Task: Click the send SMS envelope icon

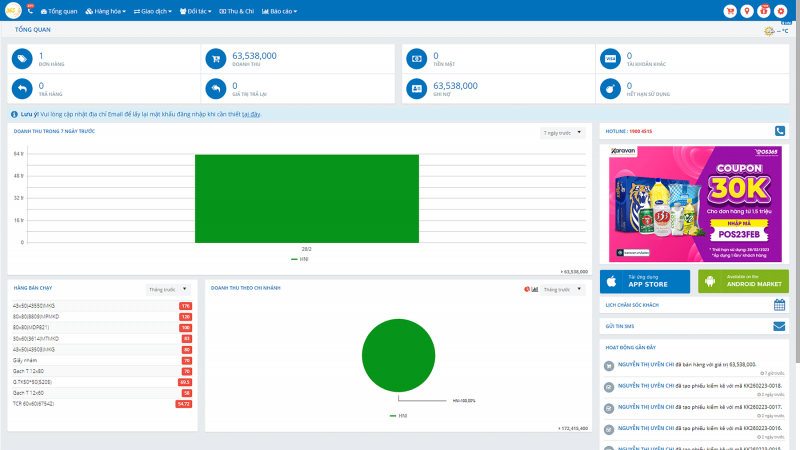Action: coord(779,326)
